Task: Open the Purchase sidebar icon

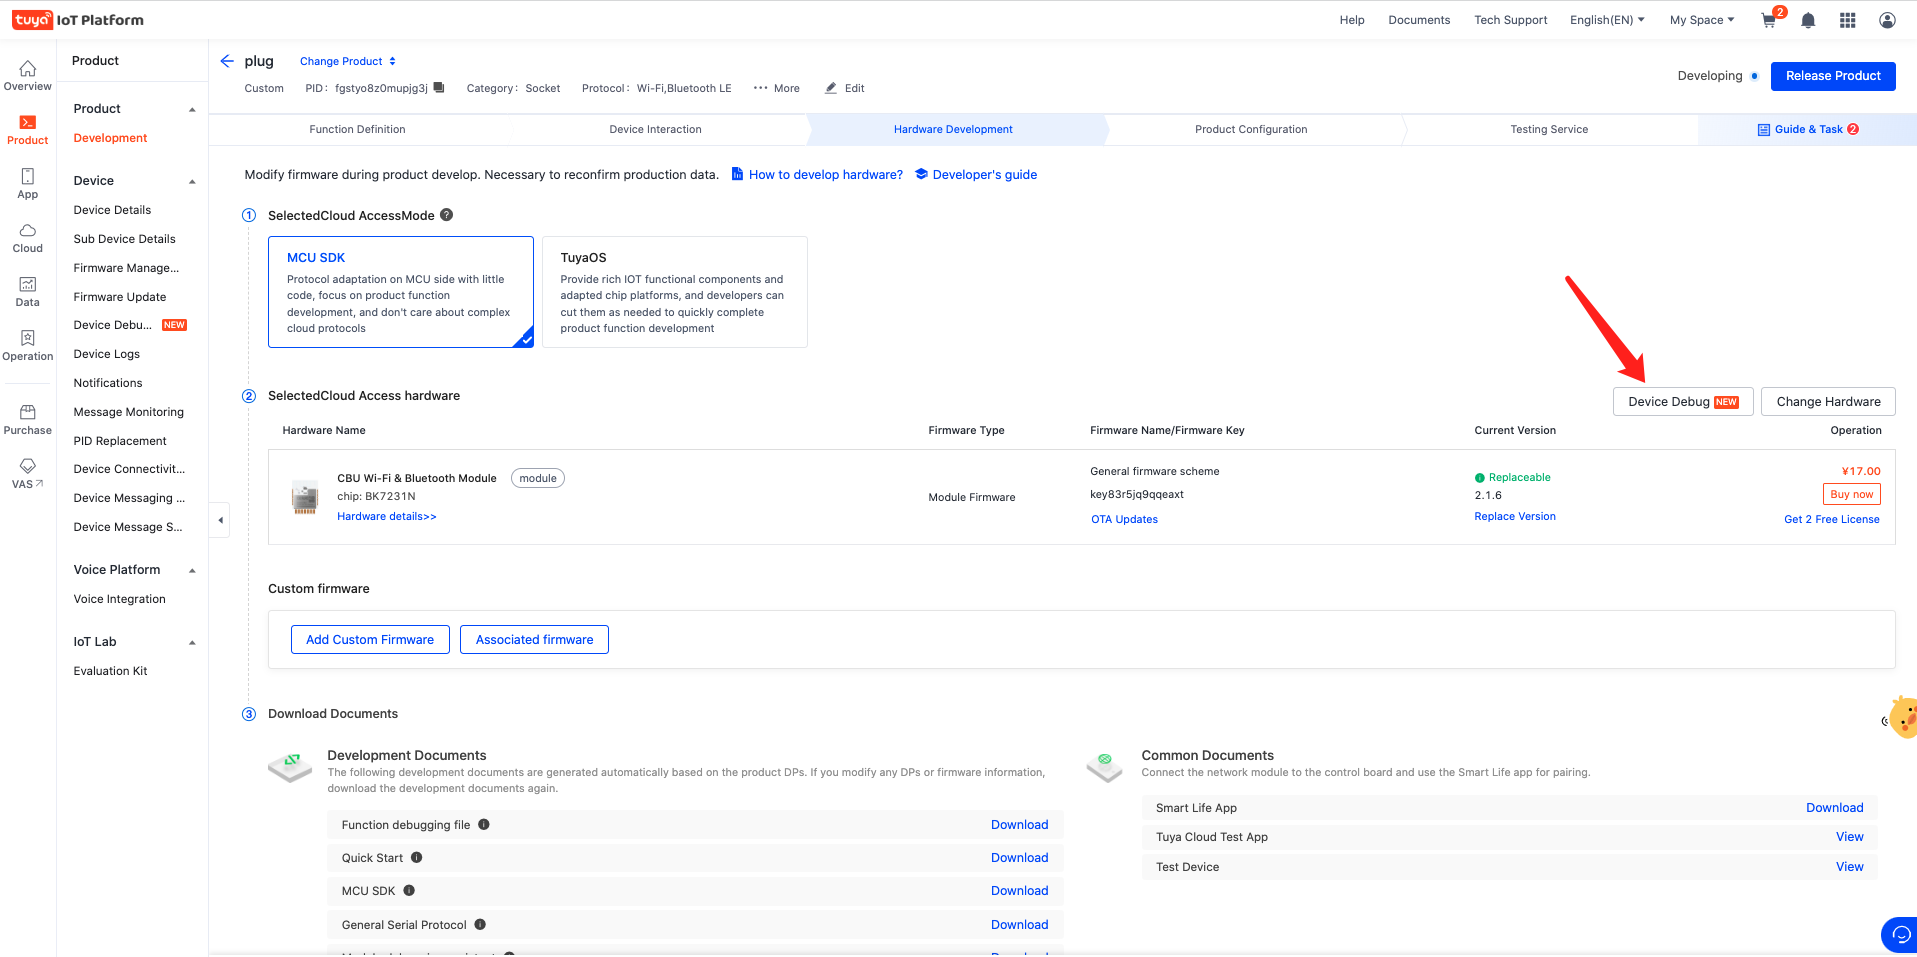Action: point(28,420)
